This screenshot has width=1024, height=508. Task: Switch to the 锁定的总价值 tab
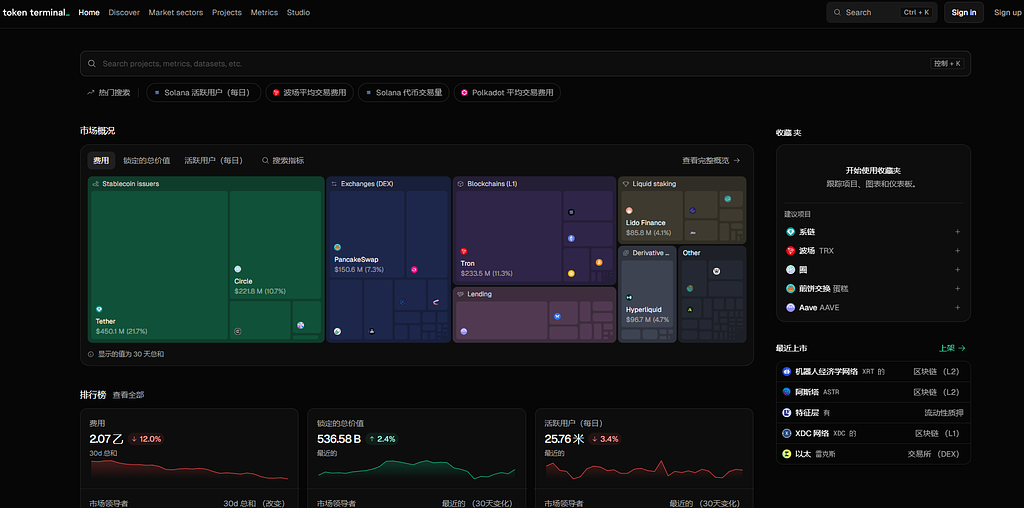click(147, 160)
